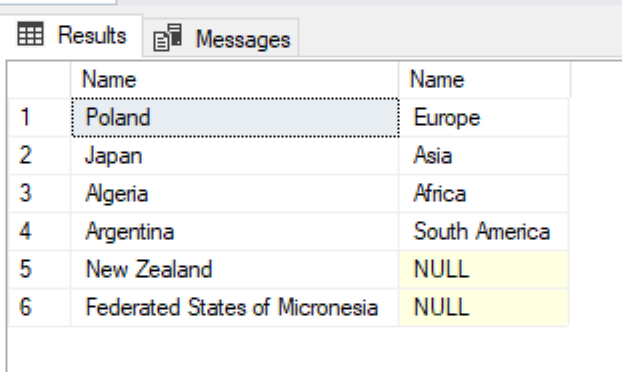Image resolution: width=622 pixels, height=372 pixels.
Task: Open the Messages tab
Action: pyautogui.click(x=221, y=38)
